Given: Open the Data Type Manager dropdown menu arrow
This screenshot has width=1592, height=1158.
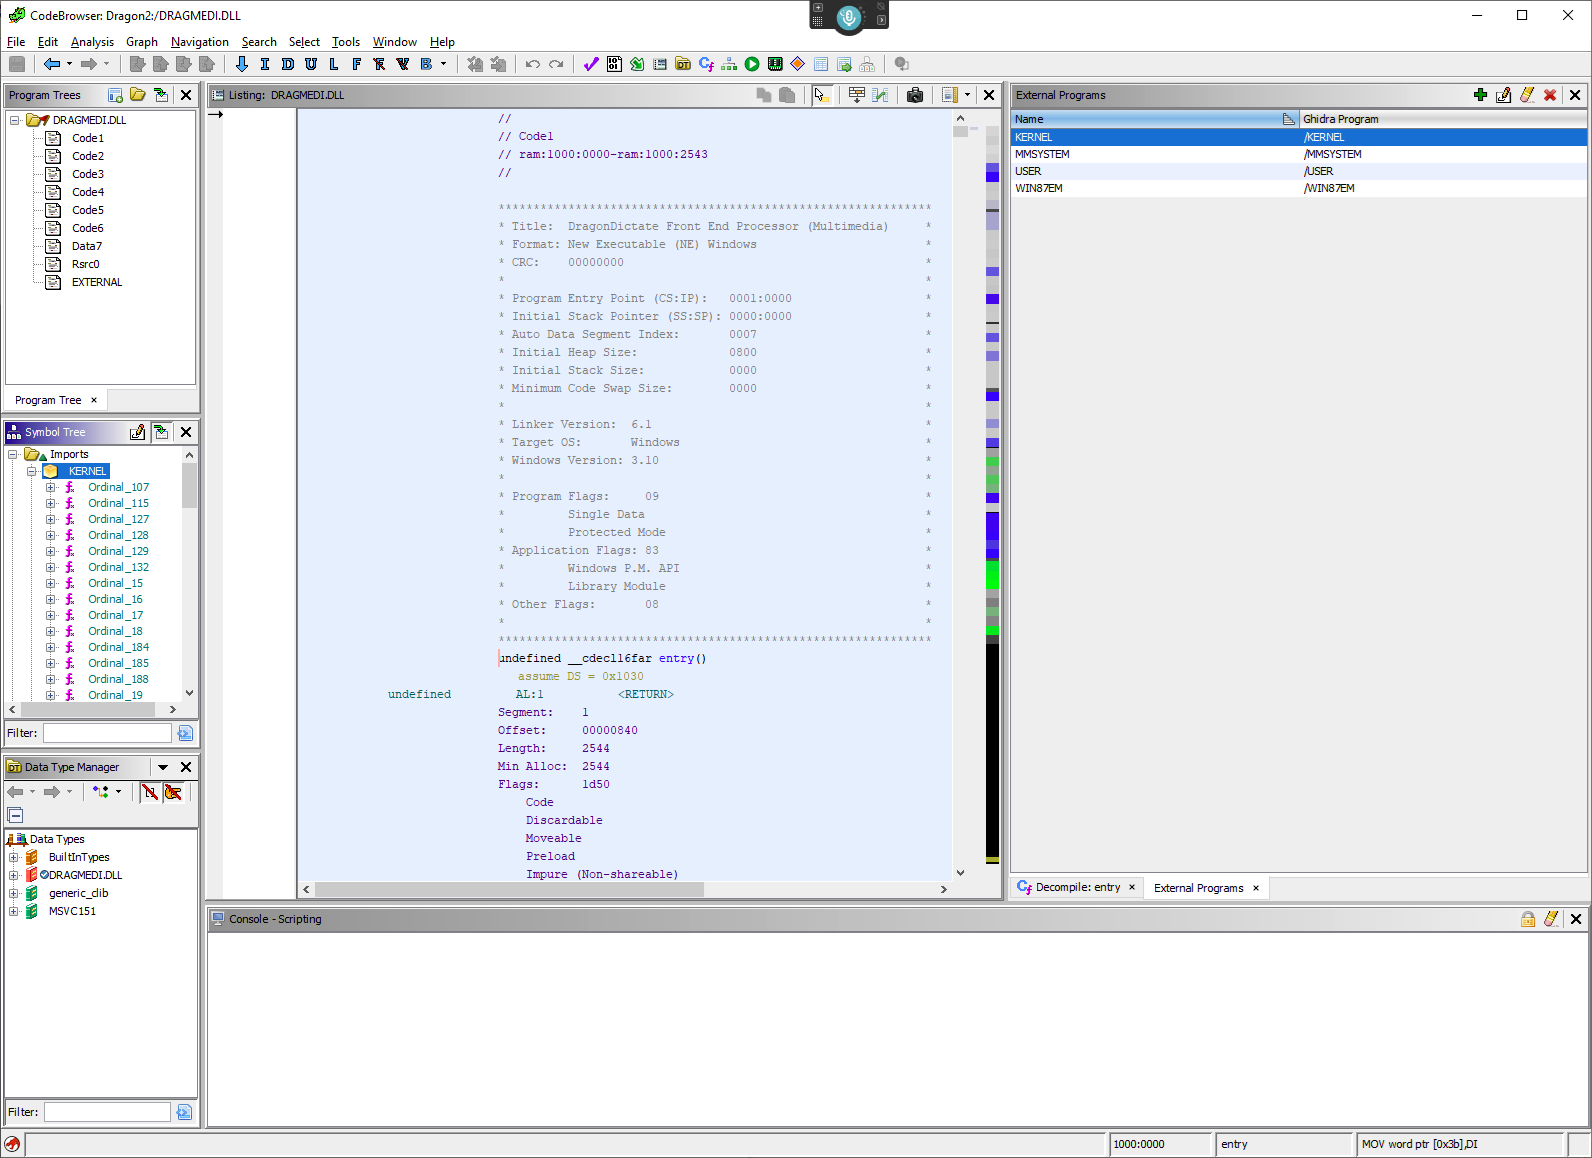Looking at the screenshot, I should (163, 767).
